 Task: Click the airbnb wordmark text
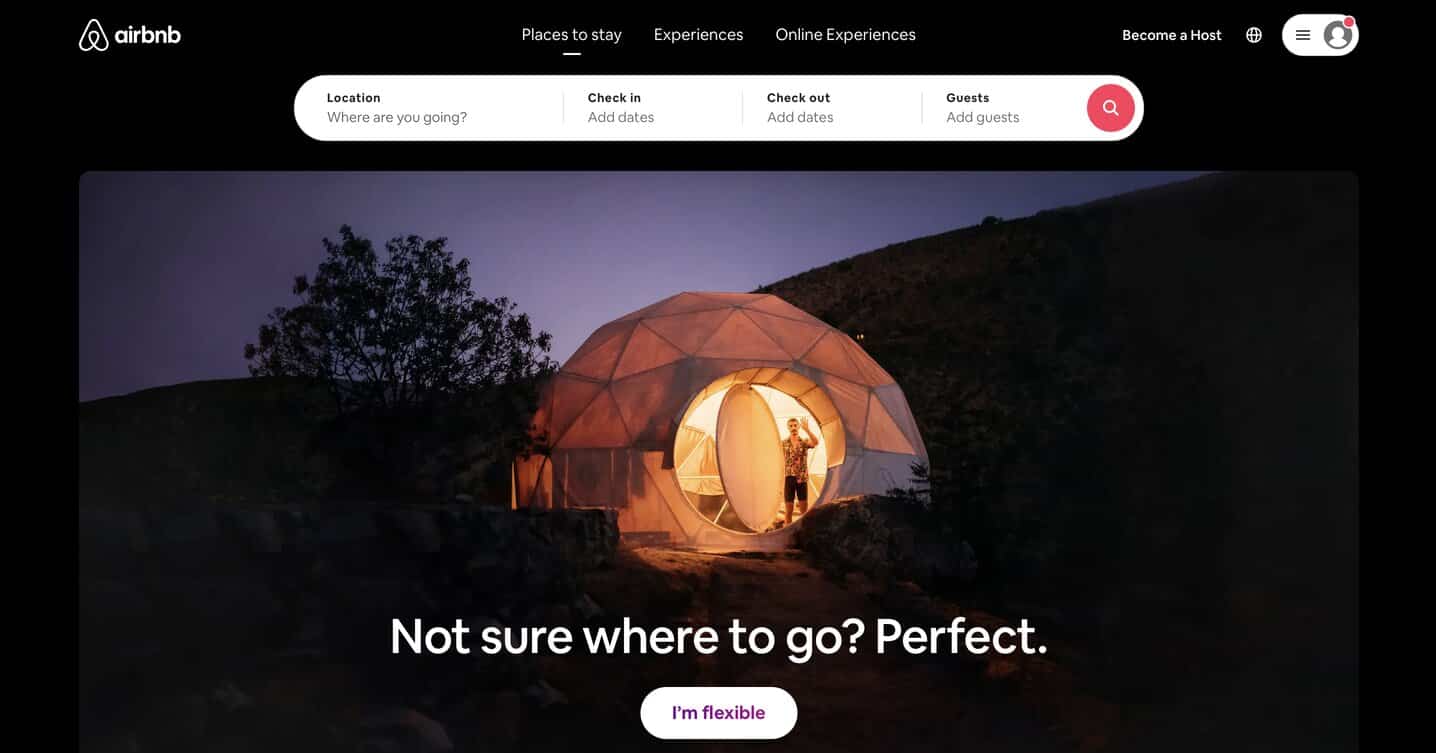pyautogui.click(x=148, y=35)
